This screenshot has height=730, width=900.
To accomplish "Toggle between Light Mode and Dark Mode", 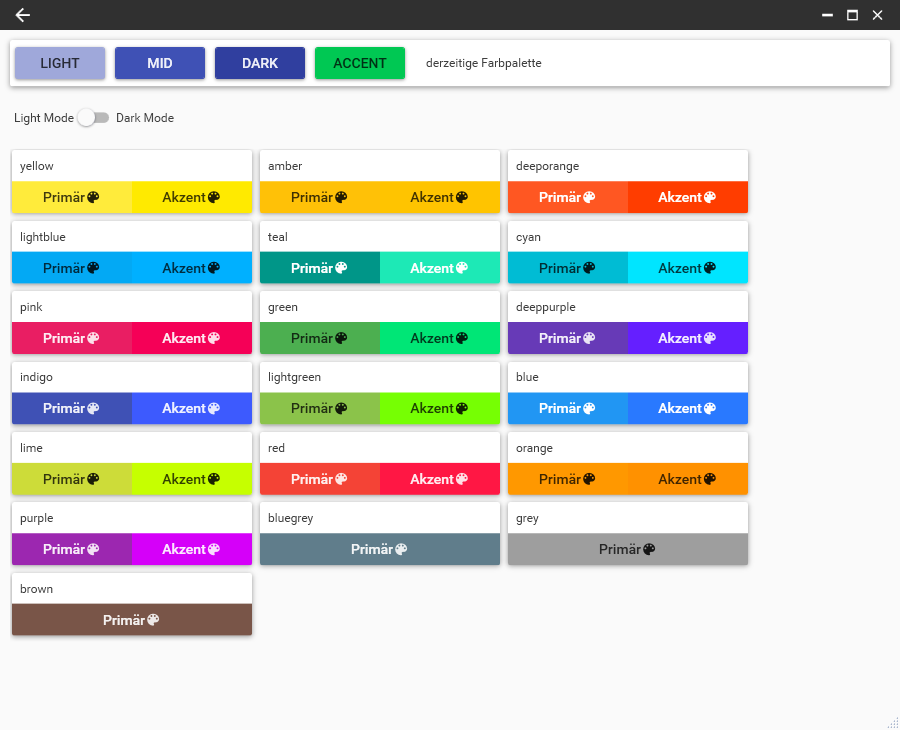I will [x=94, y=118].
